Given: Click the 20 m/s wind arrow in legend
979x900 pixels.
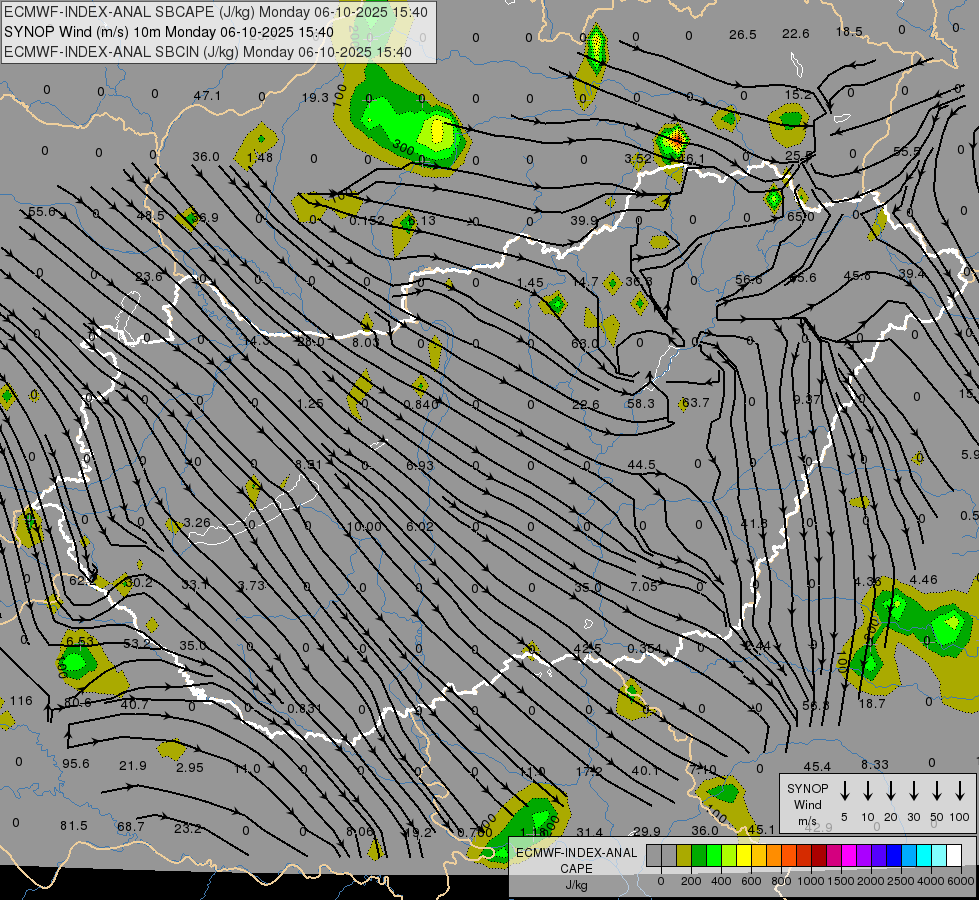Looking at the screenshot, I should point(891,791).
